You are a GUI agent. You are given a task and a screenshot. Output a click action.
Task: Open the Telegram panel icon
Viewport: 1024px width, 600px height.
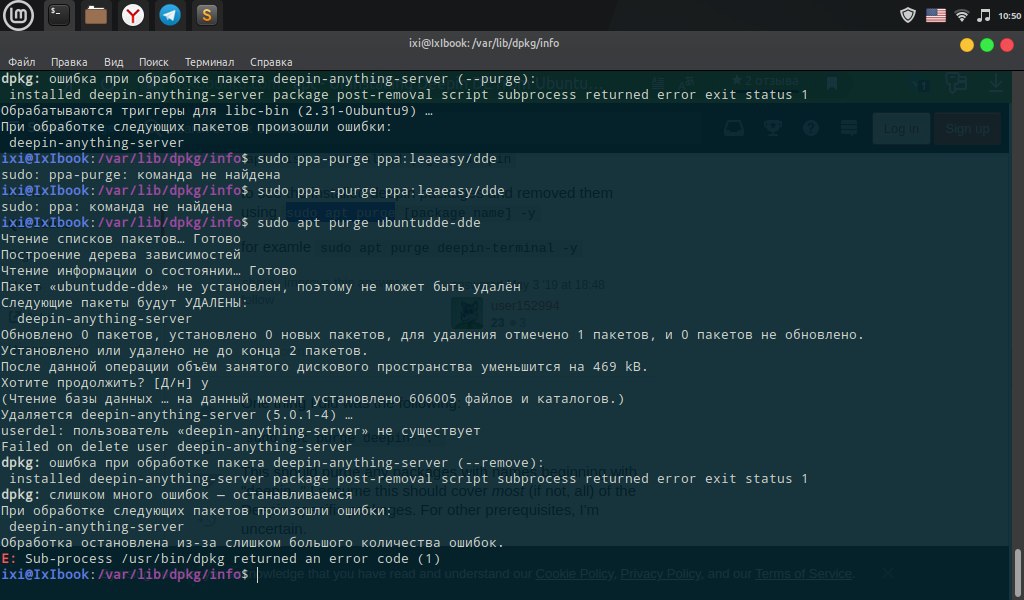coord(170,15)
